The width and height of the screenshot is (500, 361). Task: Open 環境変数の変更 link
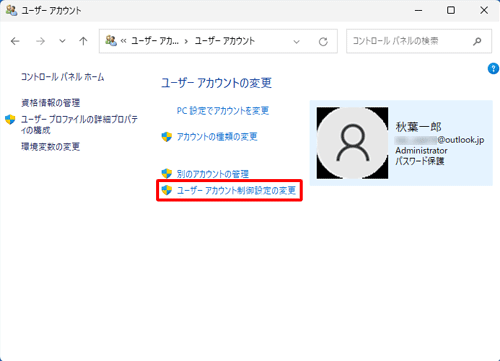[51, 147]
